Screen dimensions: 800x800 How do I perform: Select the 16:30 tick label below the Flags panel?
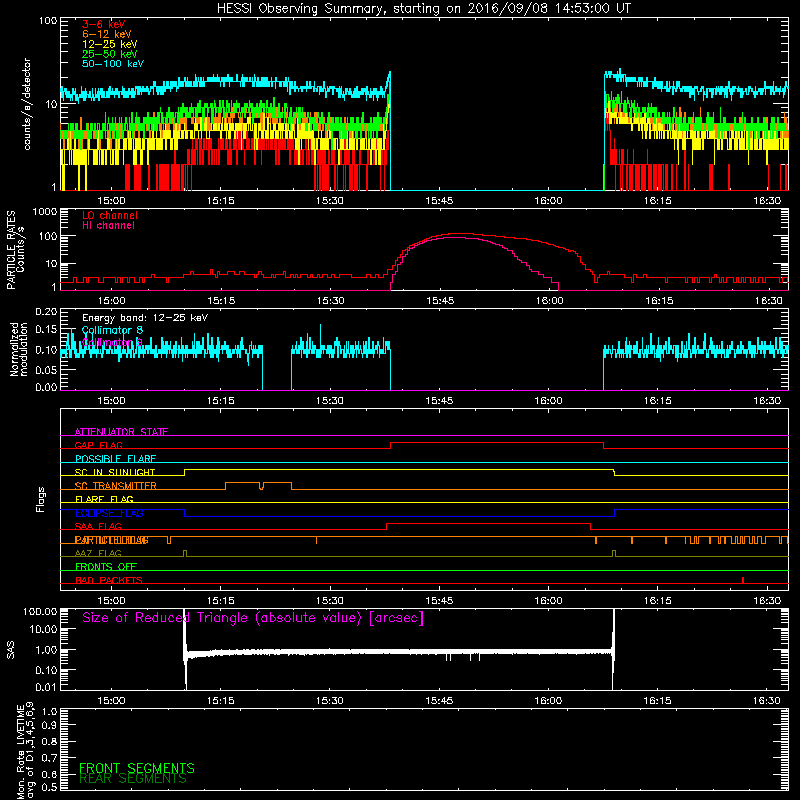(767, 601)
